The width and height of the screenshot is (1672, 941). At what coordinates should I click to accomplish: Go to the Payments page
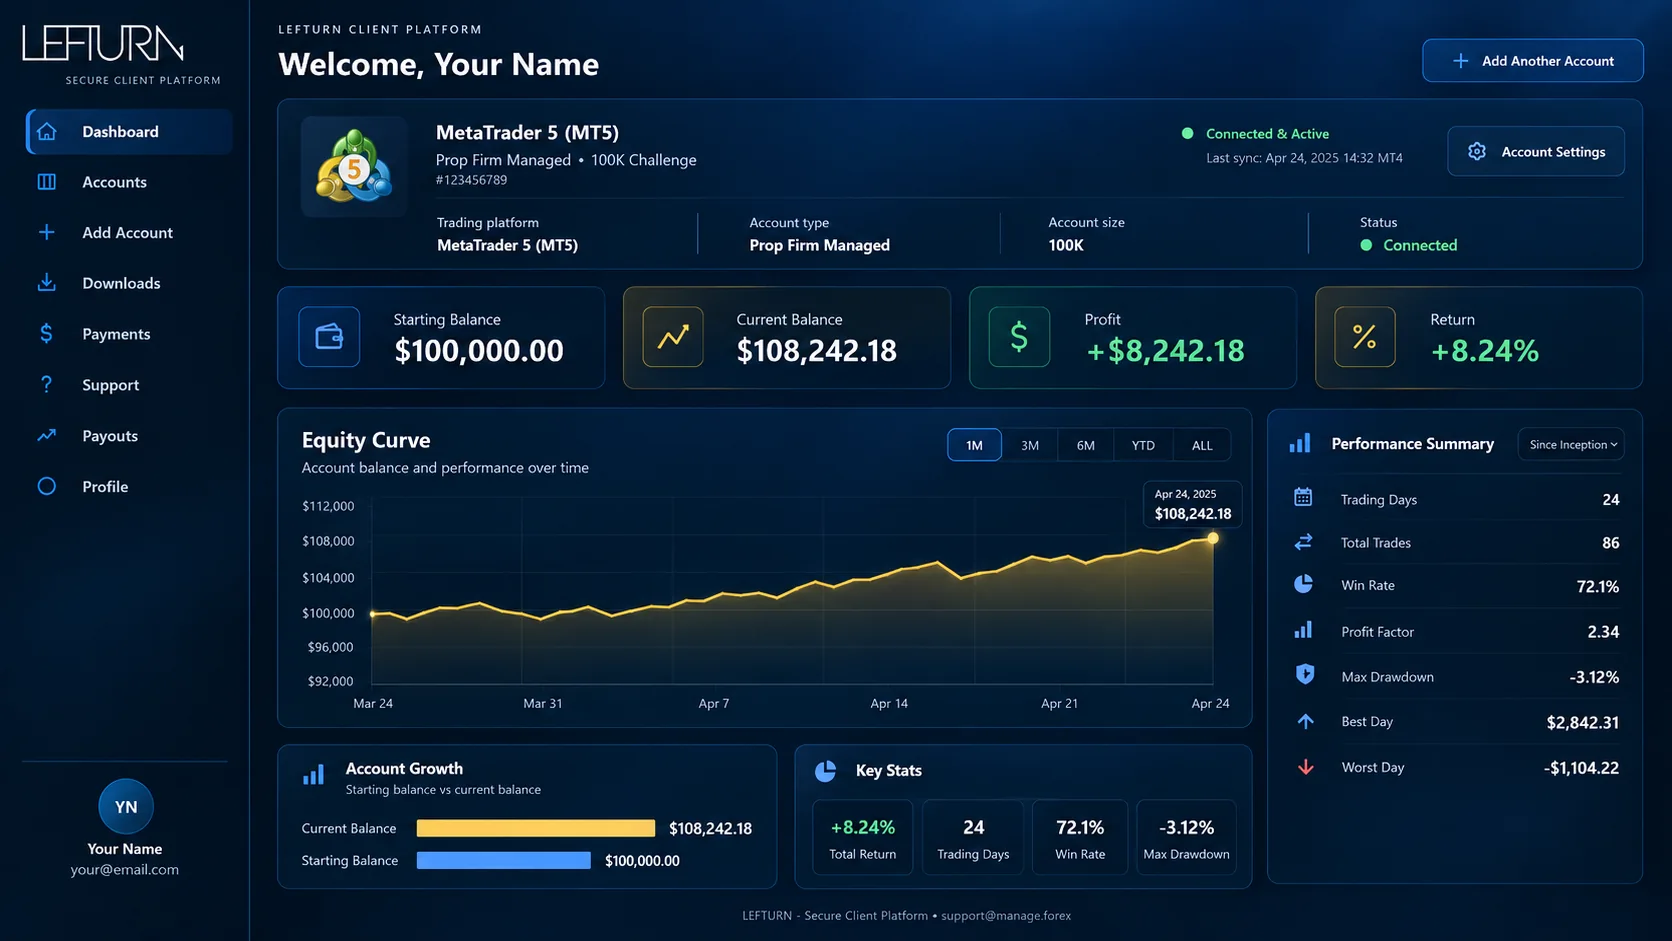[129, 334]
